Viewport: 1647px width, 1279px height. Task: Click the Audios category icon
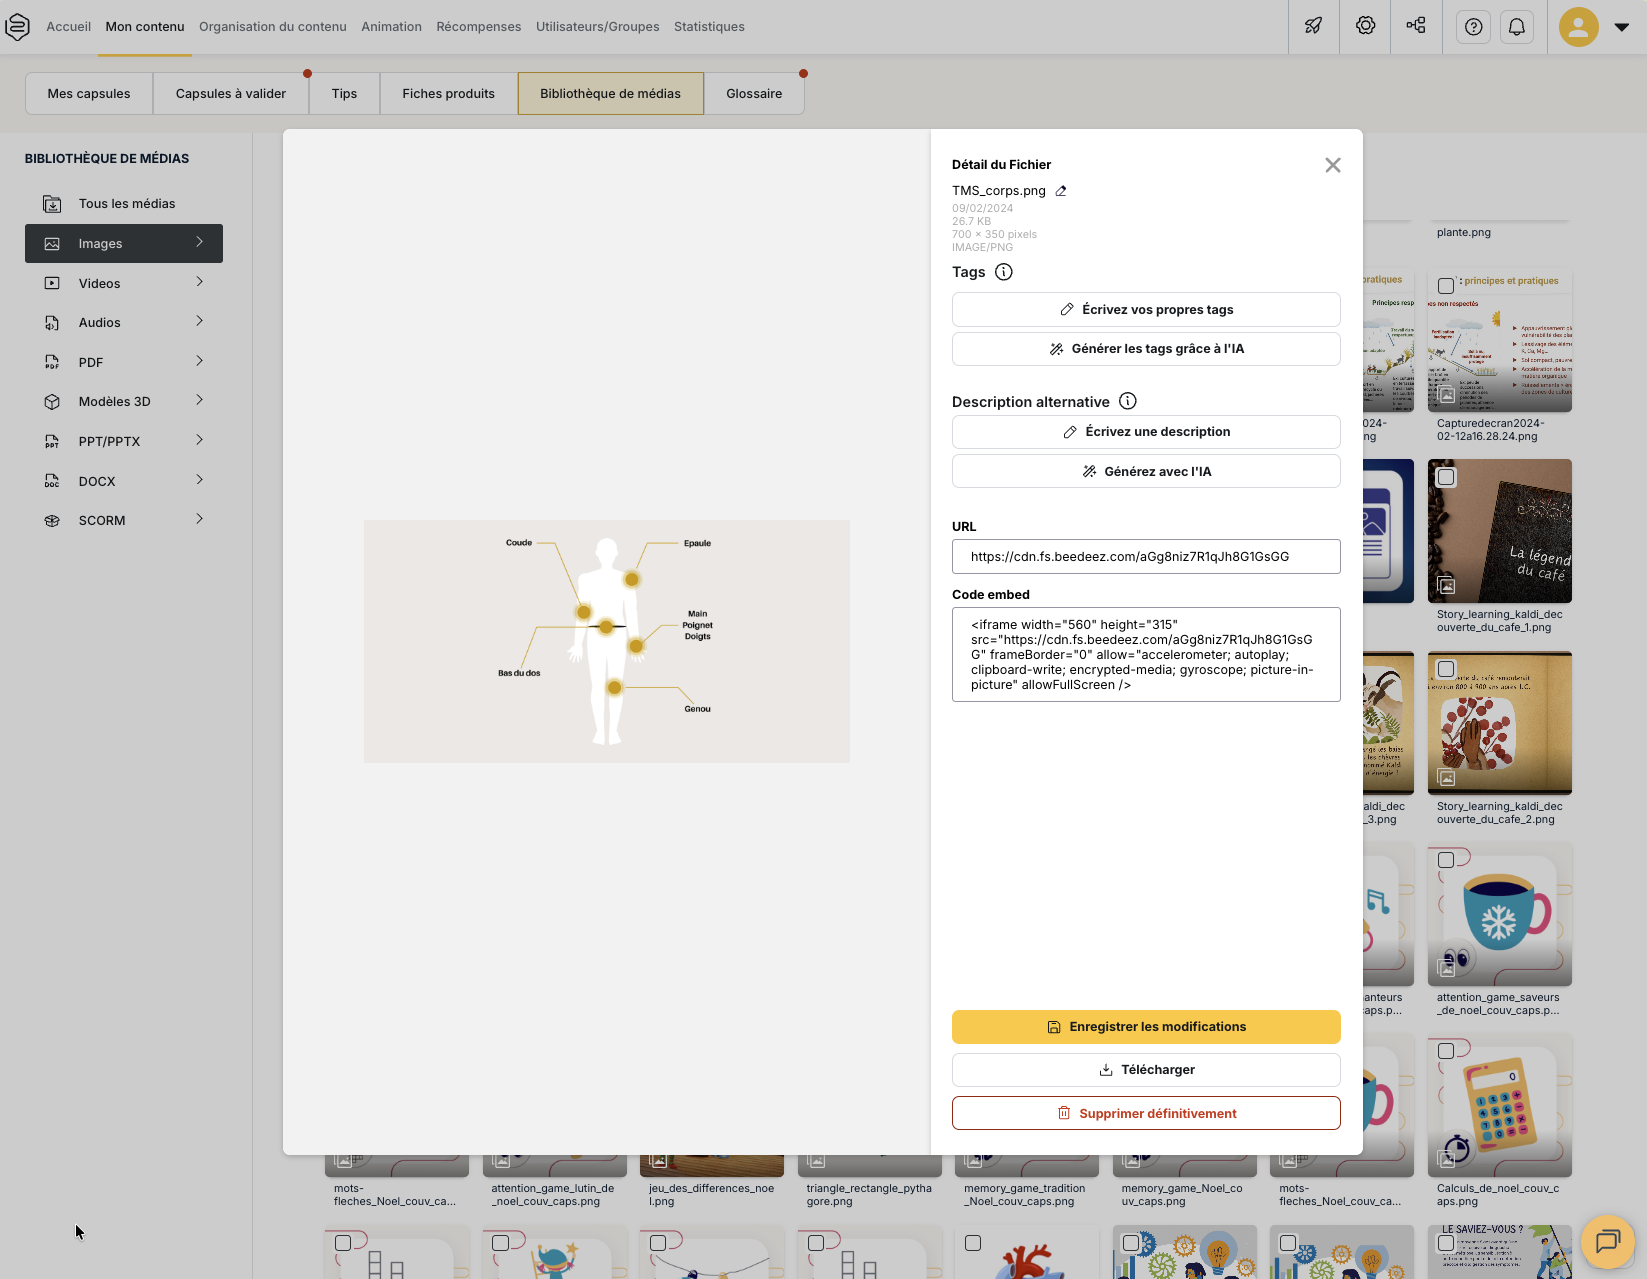point(52,323)
